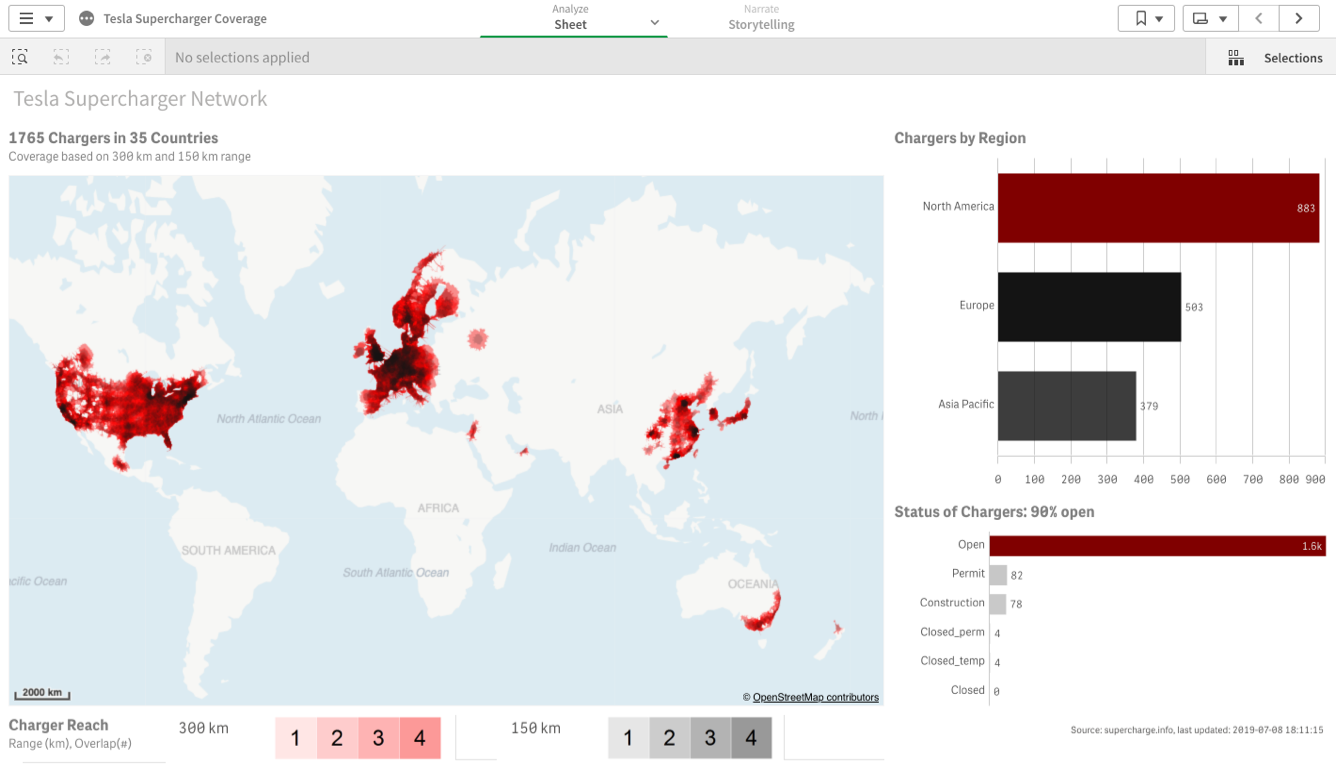Screen dimensions: 1336x767
Task: Step forward in selections
Action: 103,57
